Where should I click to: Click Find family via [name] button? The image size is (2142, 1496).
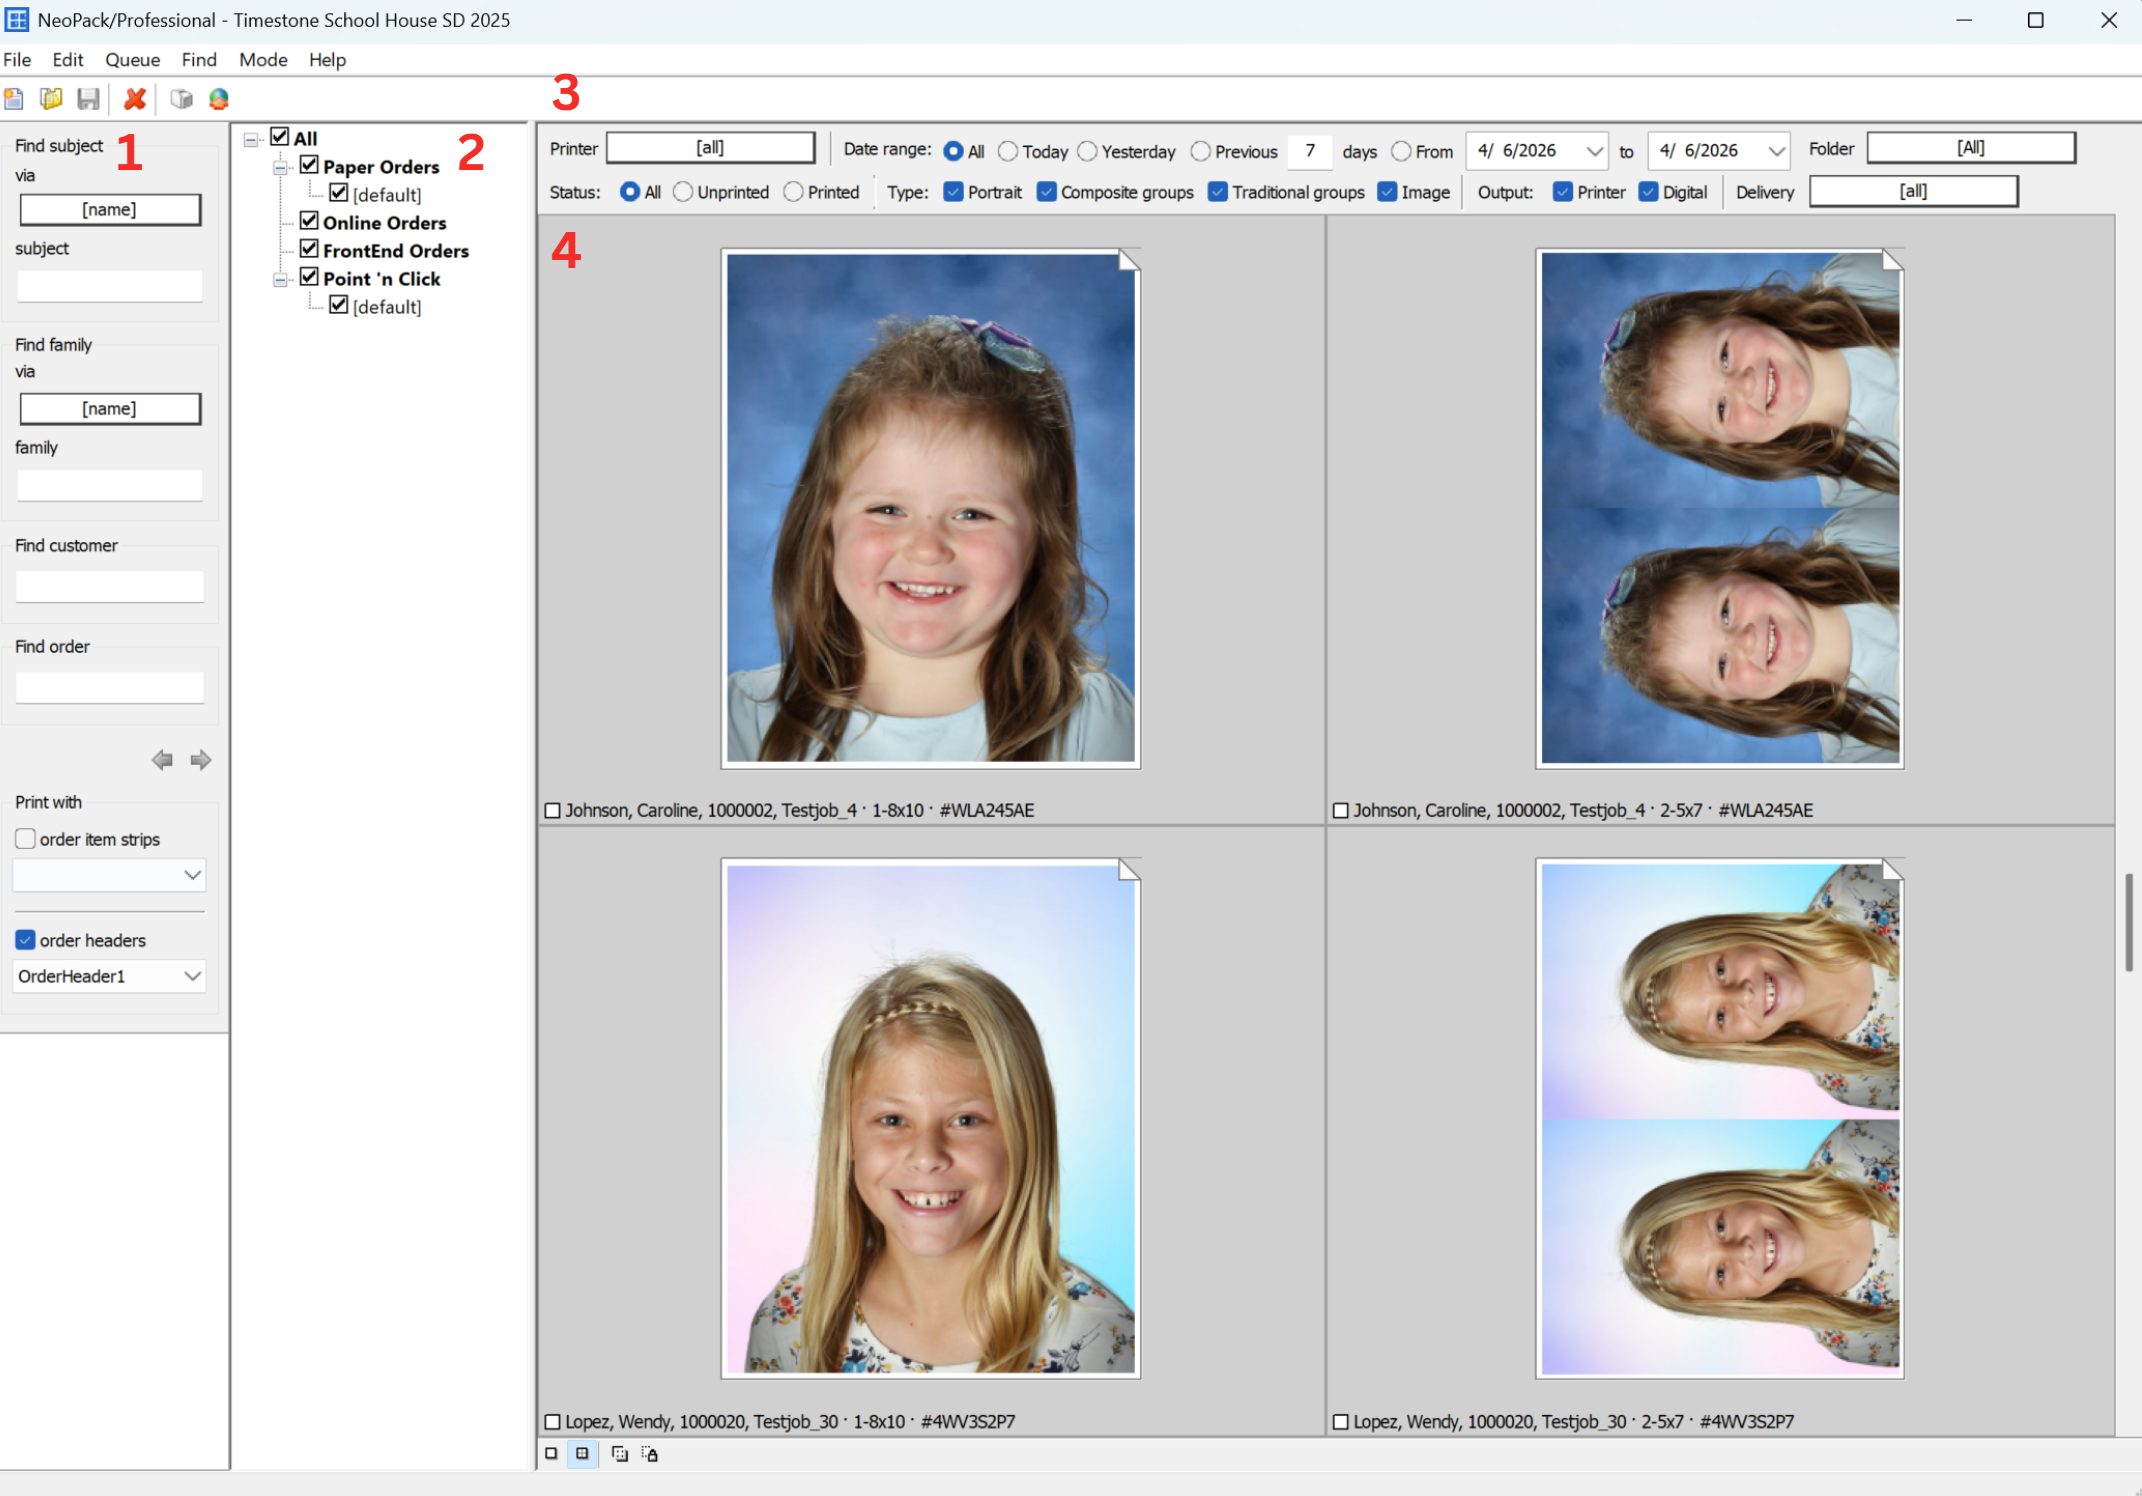tap(110, 408)
